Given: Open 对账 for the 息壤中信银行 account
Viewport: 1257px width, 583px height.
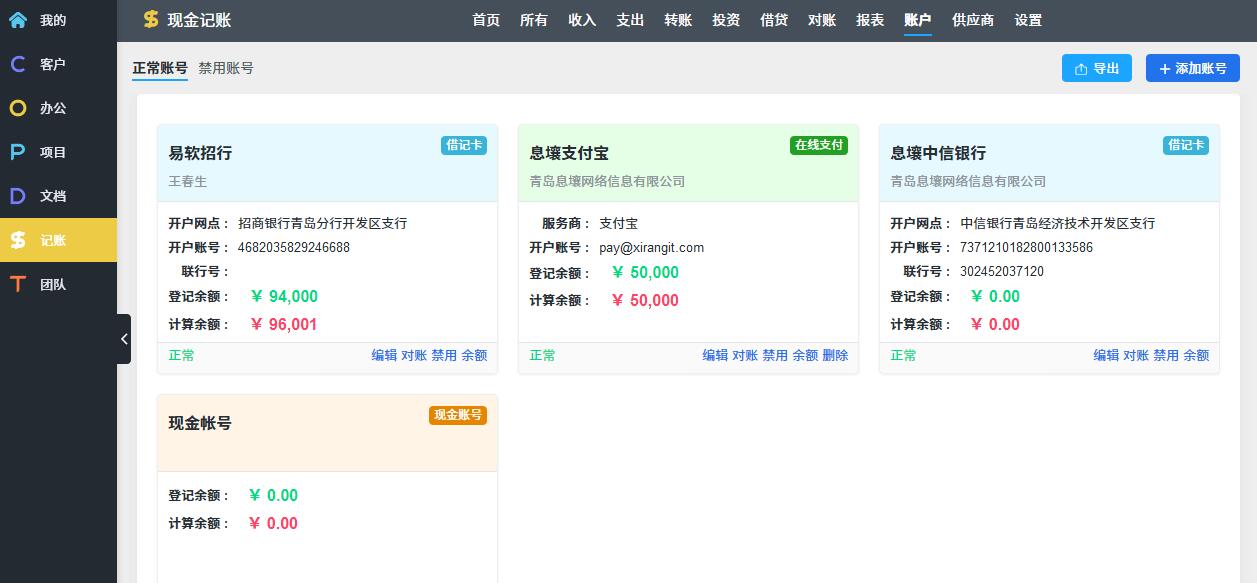Looking at the screenshot, I should tap(1136, 355).
